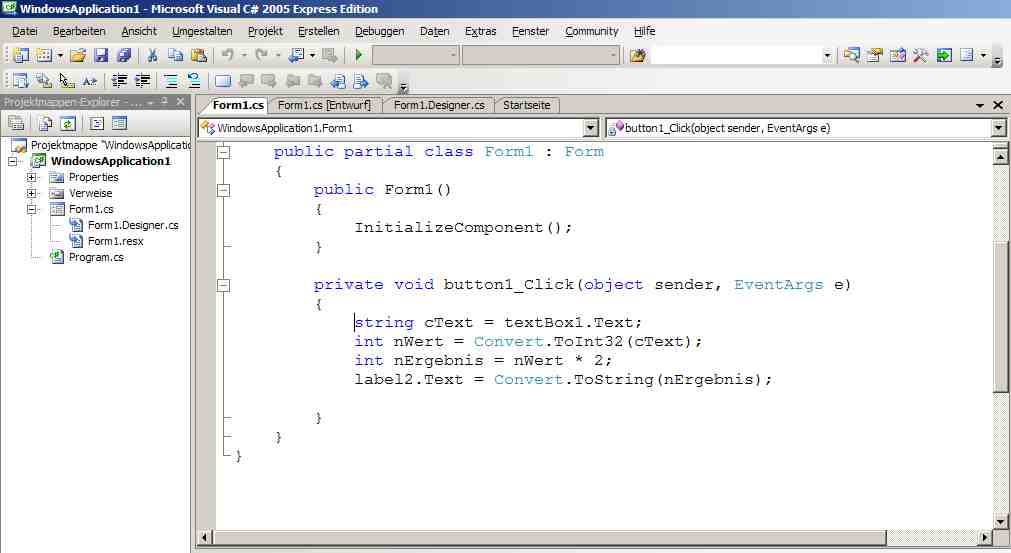Open the Find combo box dropdown arrow

coord(827,56)
